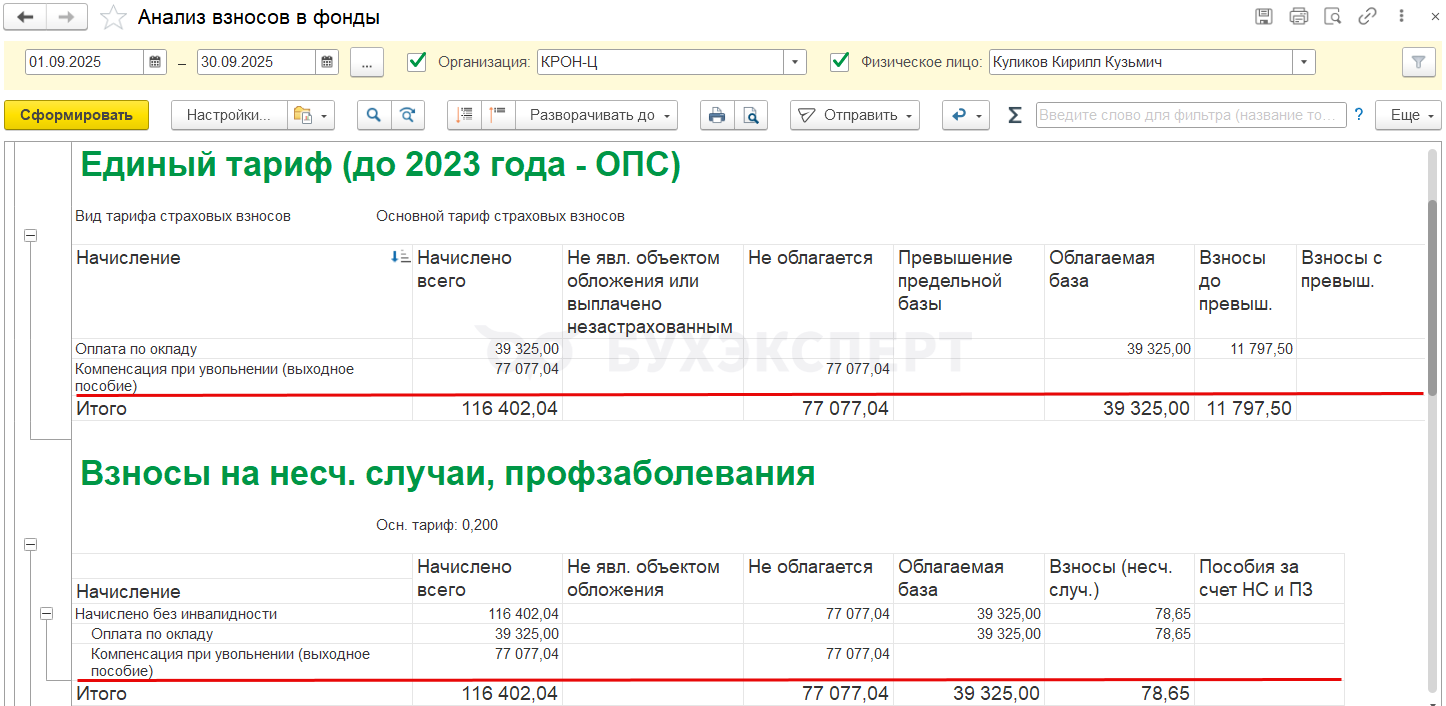Select the 11 797,50 total contributions cell
The width and height of the screenshot is (1446, 706).
point(1245,408)
